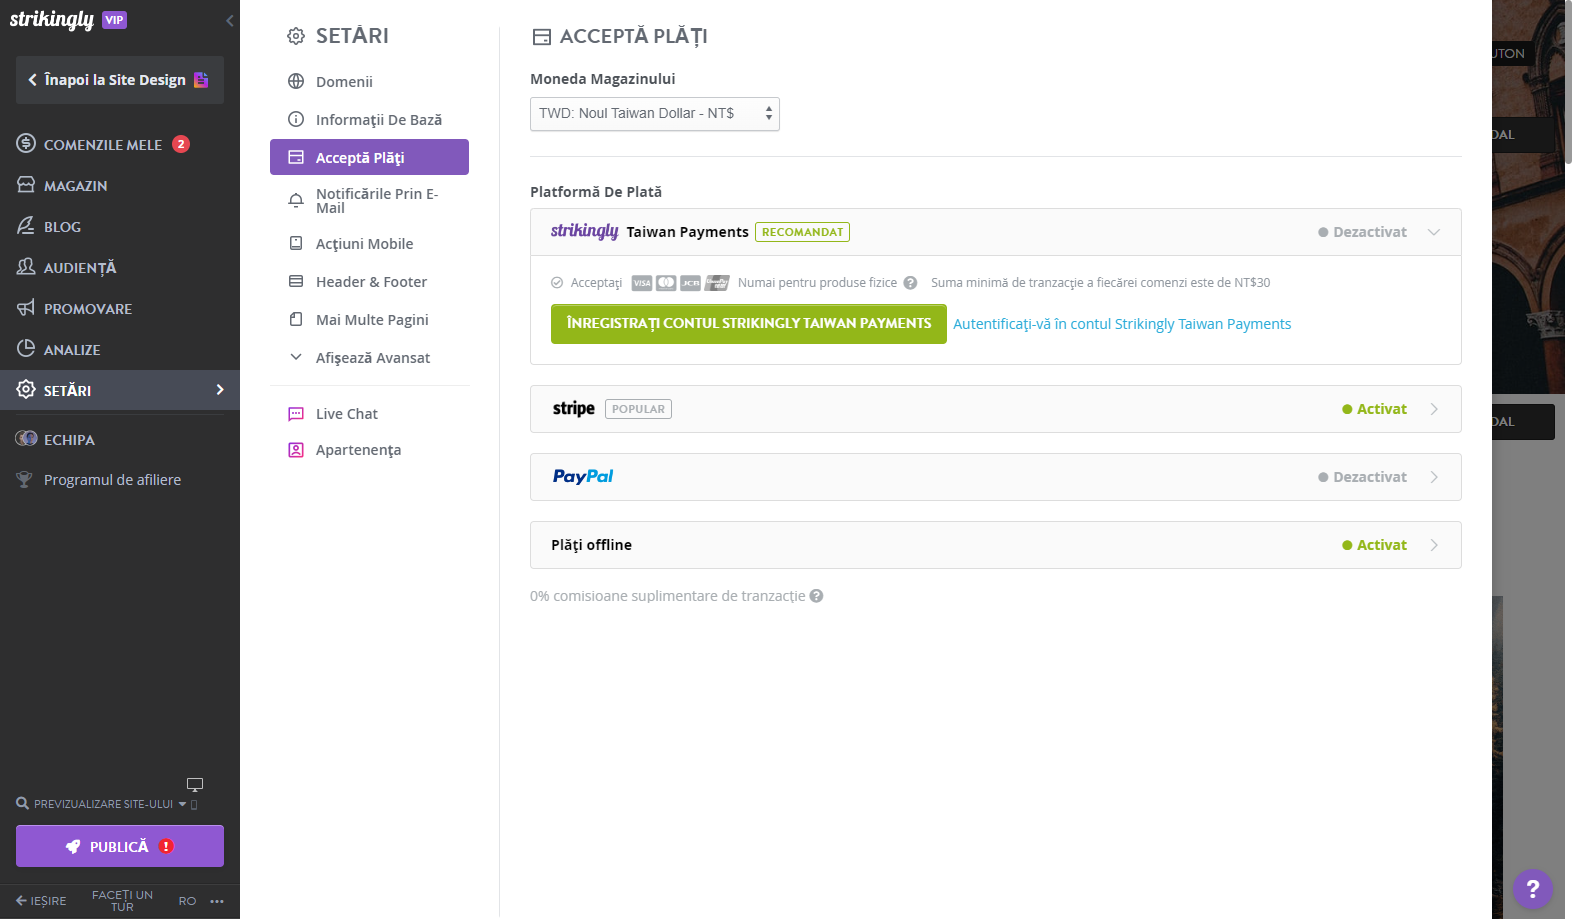Click the Strikingly logo in the sidebar
Image resolution: width=1572 pixels, height=919 pixels.
[x=52, y=20]
